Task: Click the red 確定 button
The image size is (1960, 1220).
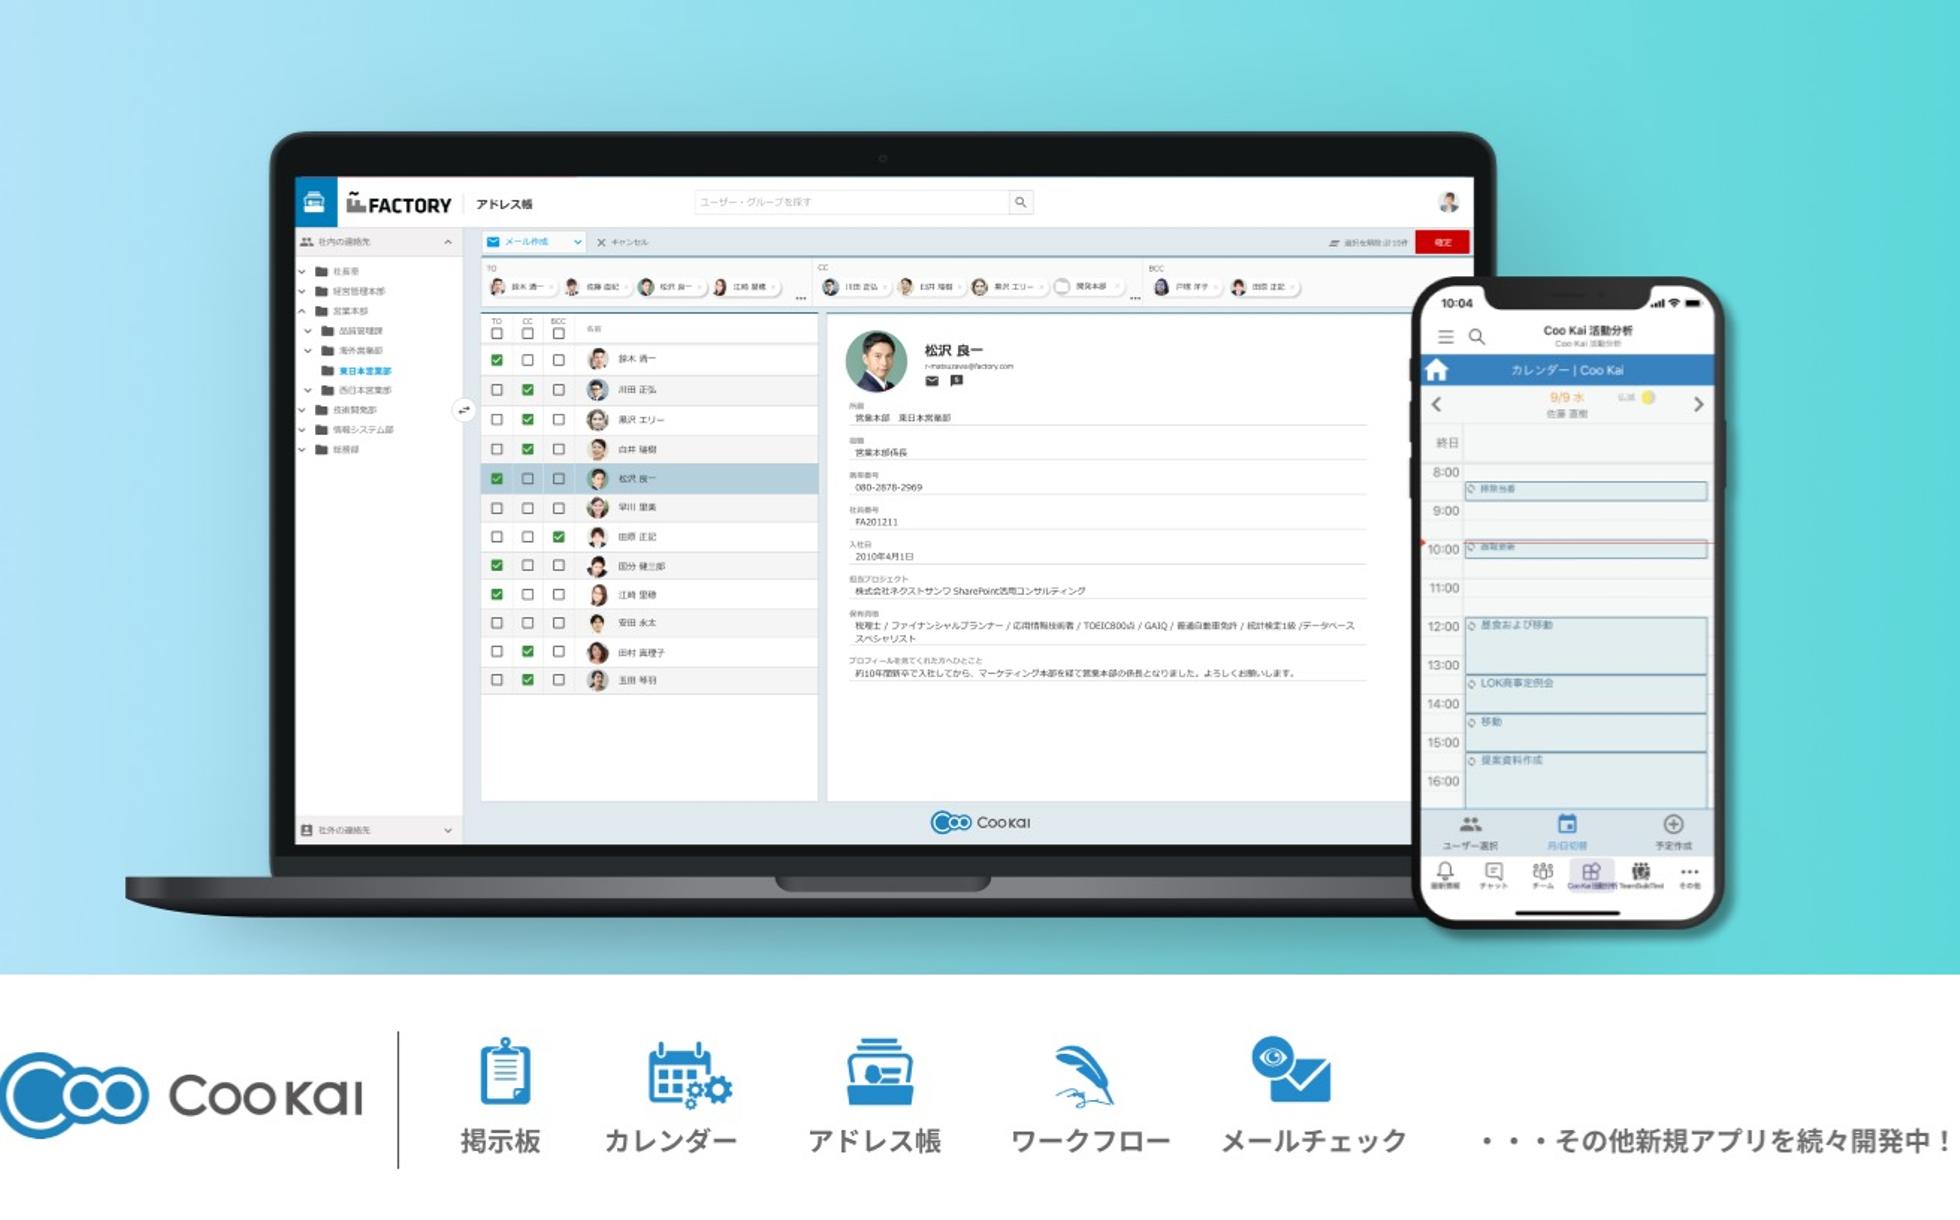Action: click(x=1442, y=242)
